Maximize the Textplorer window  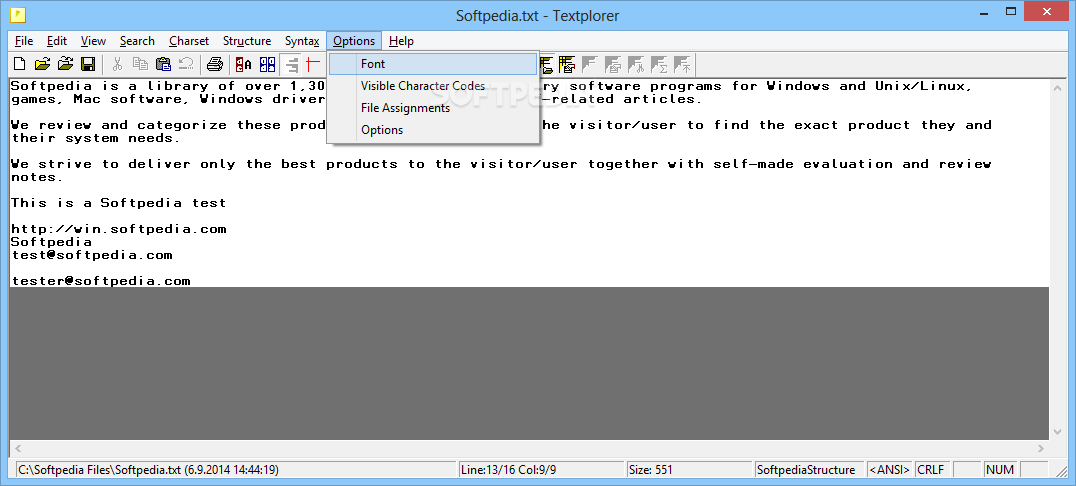click(1010, 11)
